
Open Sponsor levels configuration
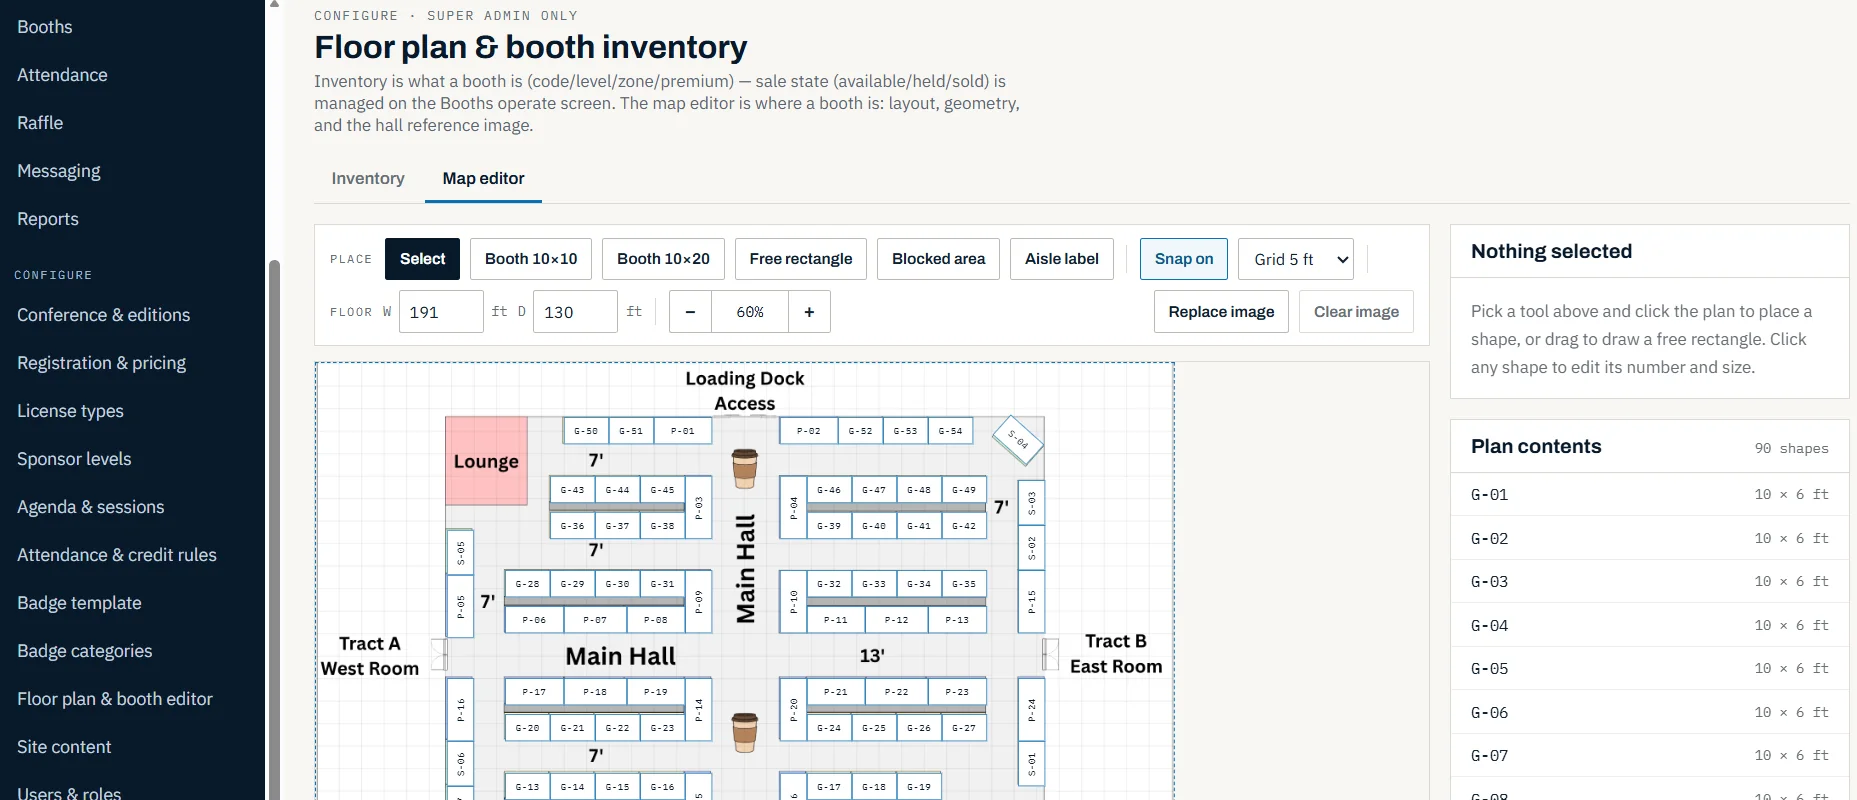[75, 459]
